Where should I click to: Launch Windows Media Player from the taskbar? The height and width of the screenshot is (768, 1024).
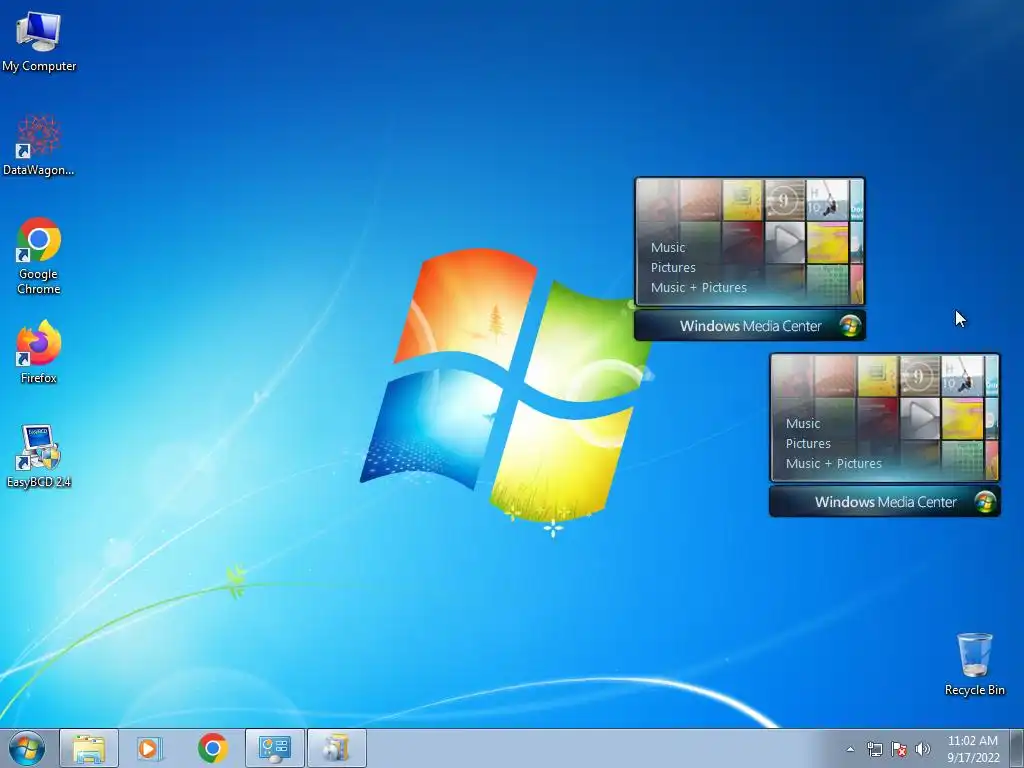tap(149, 748)
